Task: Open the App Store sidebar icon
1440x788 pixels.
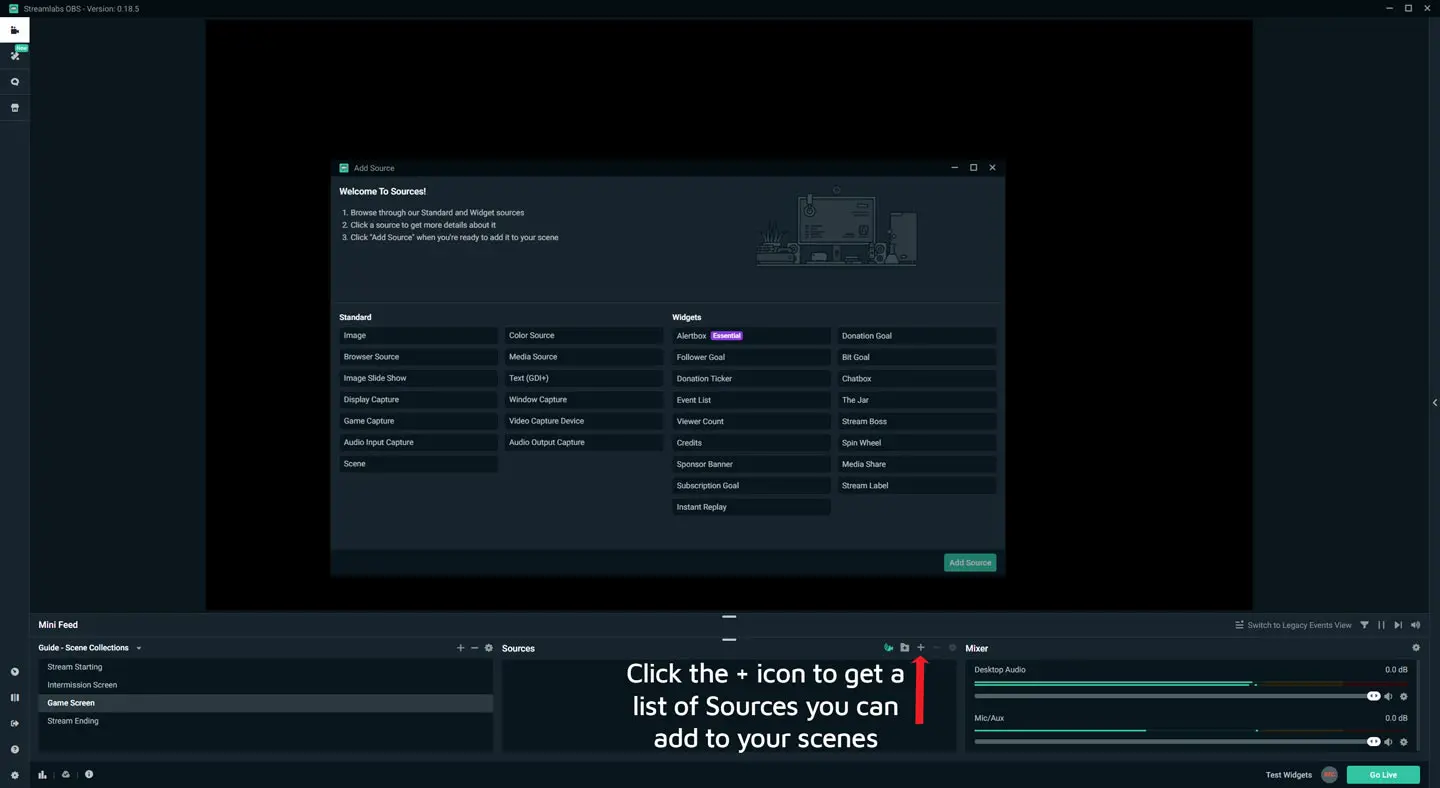Action: (x=14, y=108)
